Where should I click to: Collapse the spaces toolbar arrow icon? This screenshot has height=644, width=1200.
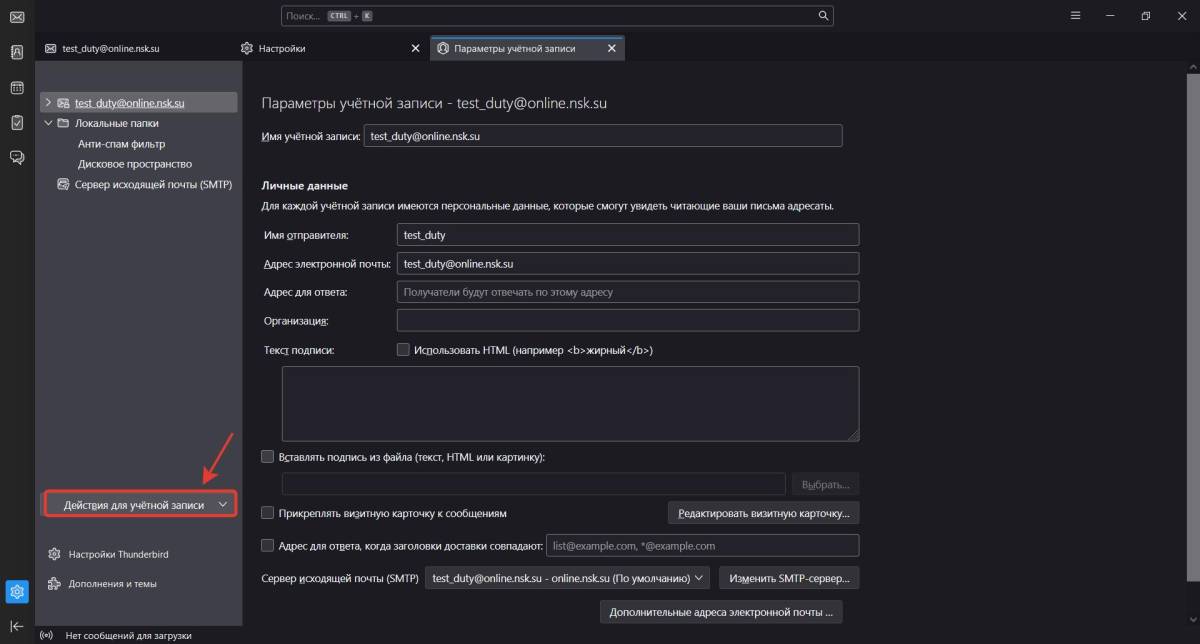pos(17,626)
